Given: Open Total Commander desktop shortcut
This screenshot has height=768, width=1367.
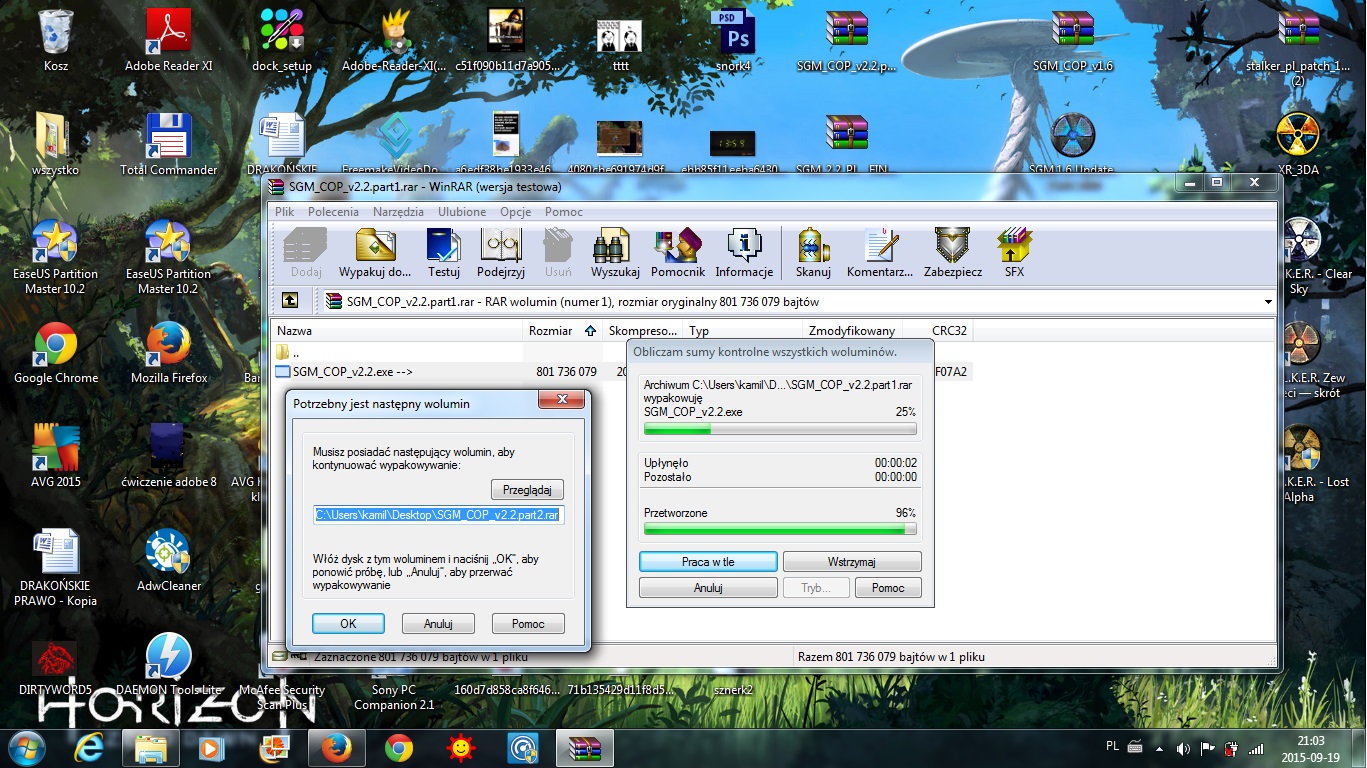Looking at the screenshot, I should pos(168,145).
